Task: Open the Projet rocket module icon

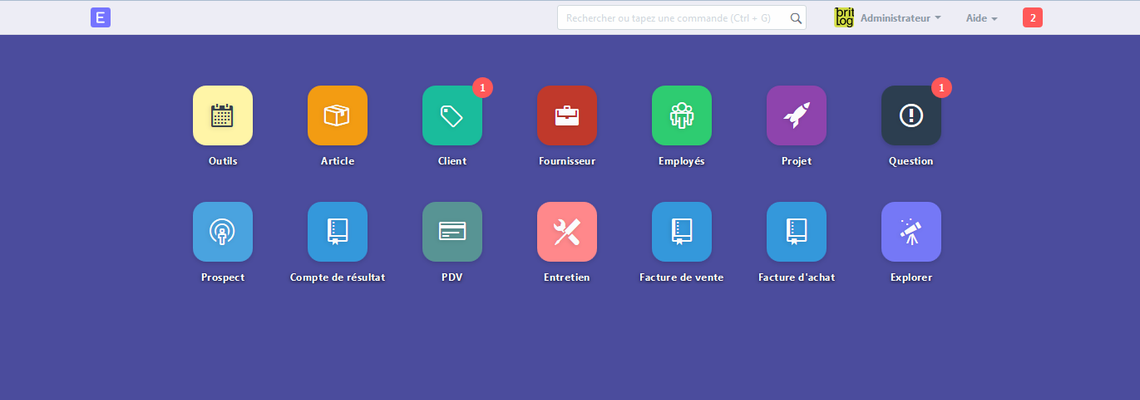Action: click(x=796, y=116)
